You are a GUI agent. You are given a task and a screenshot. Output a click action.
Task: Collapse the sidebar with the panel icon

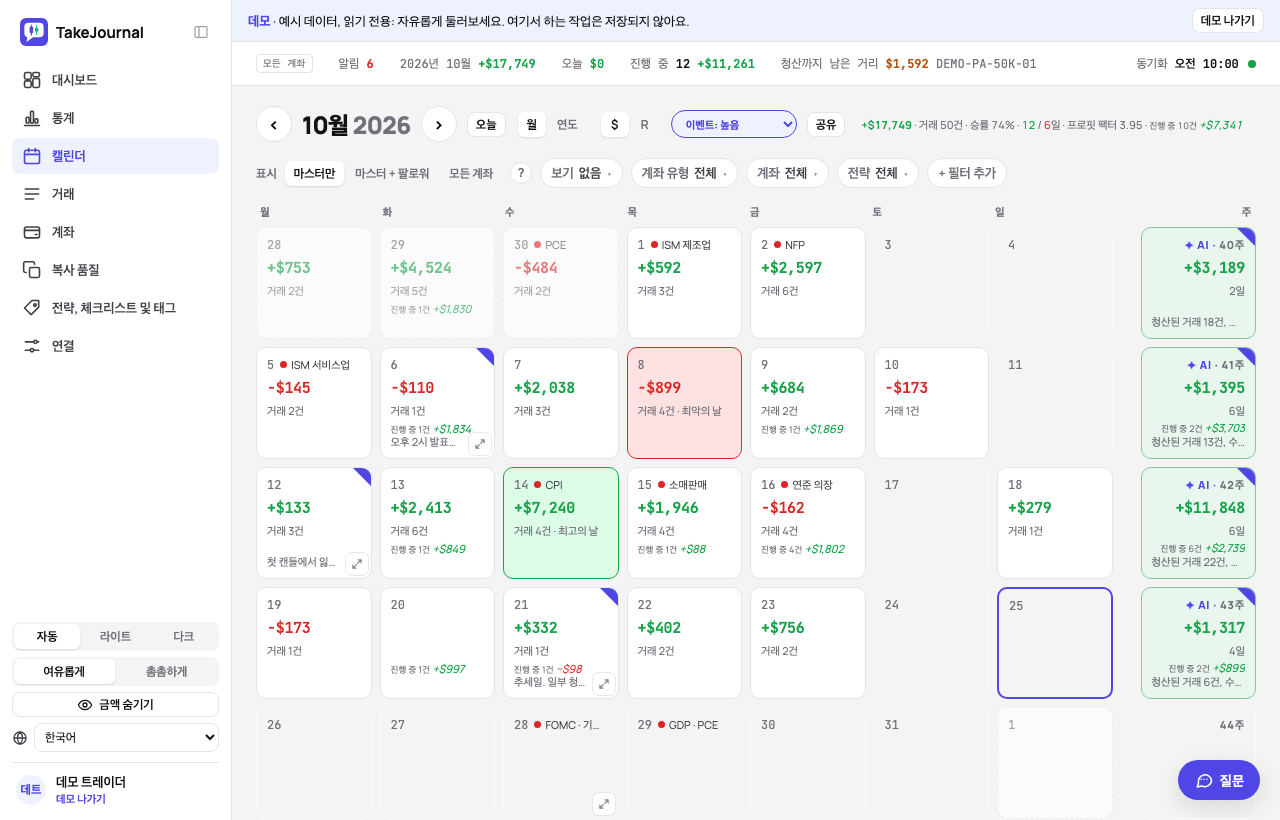click(201, 32)
